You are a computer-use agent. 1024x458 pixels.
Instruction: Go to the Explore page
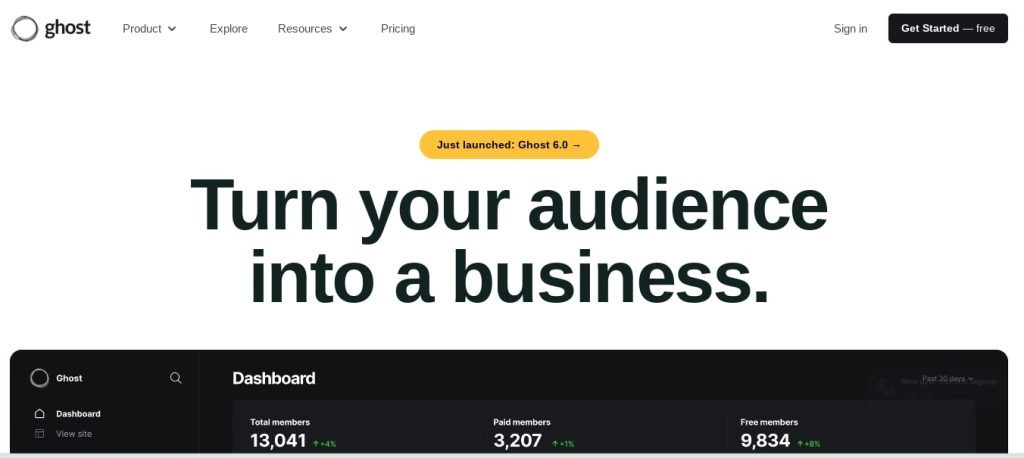tap(228, 29)
